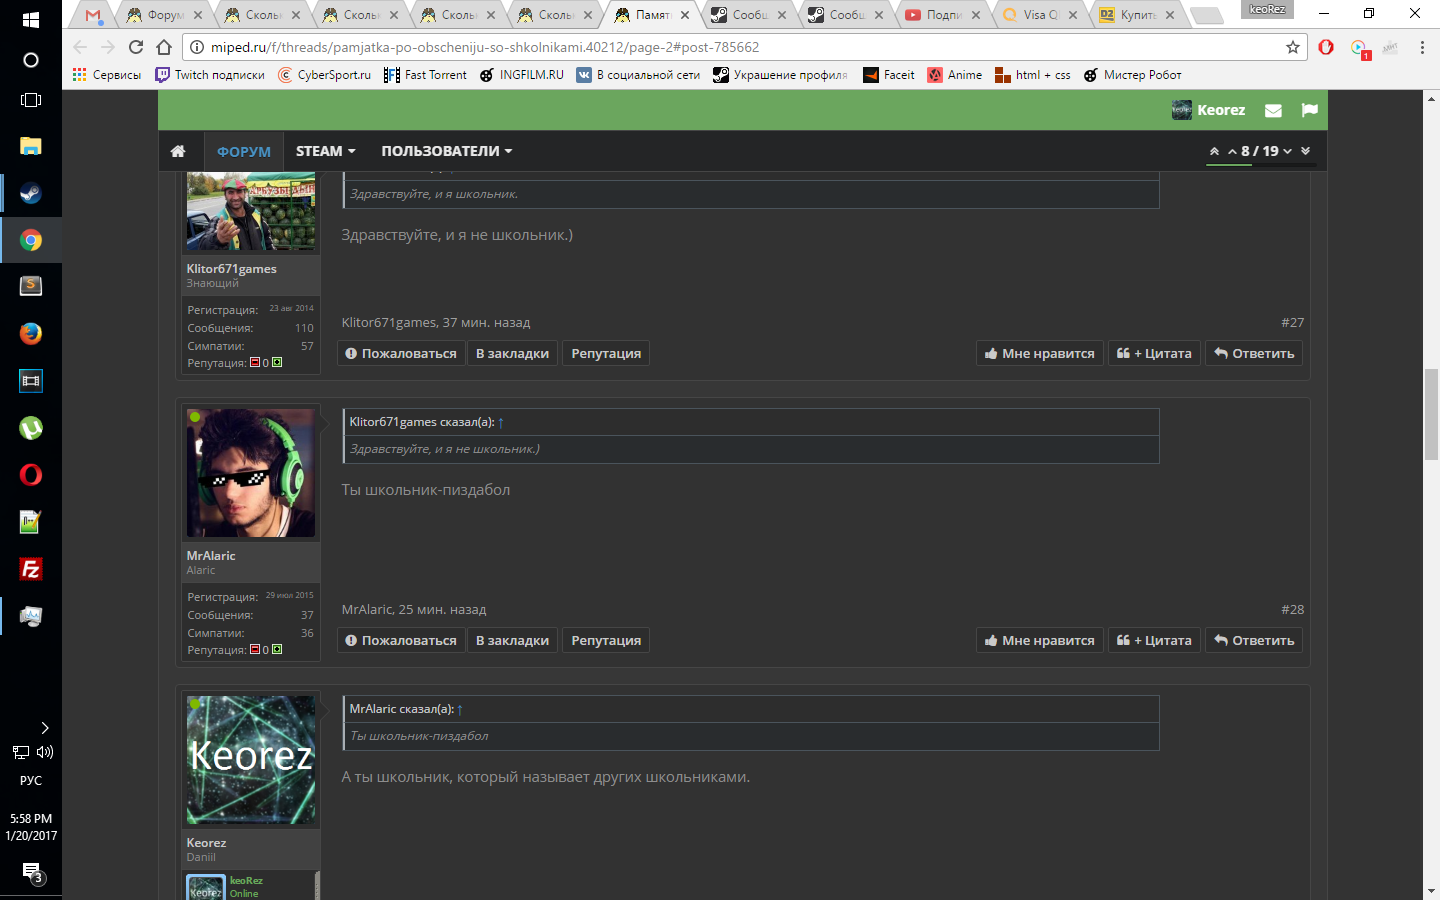
Task: Add post #27 to bookmarks (В закладки)
Action: coord(512,353)
